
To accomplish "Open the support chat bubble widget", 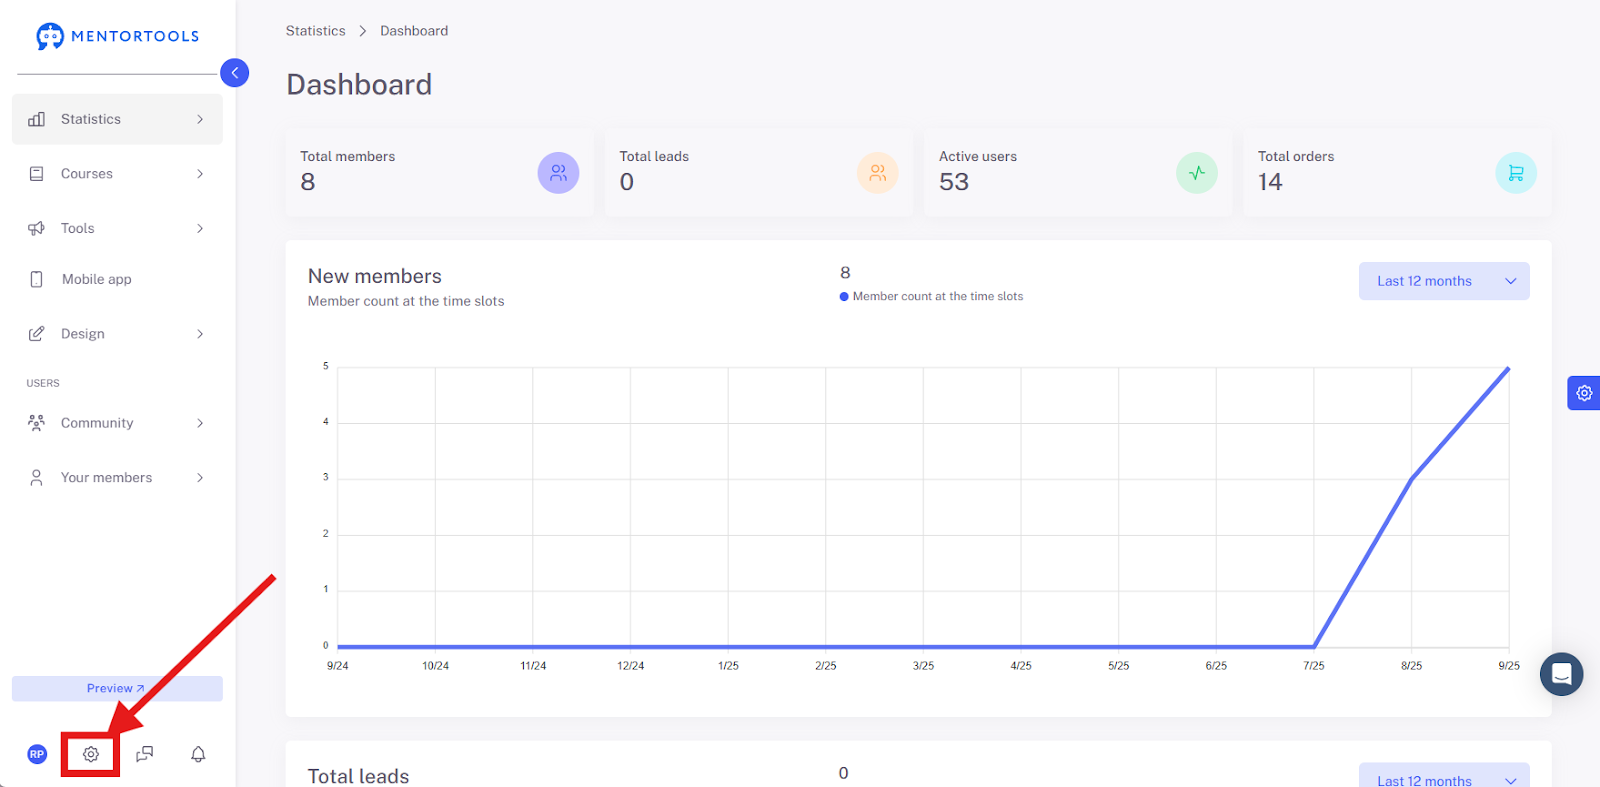I will point(1561,674).
